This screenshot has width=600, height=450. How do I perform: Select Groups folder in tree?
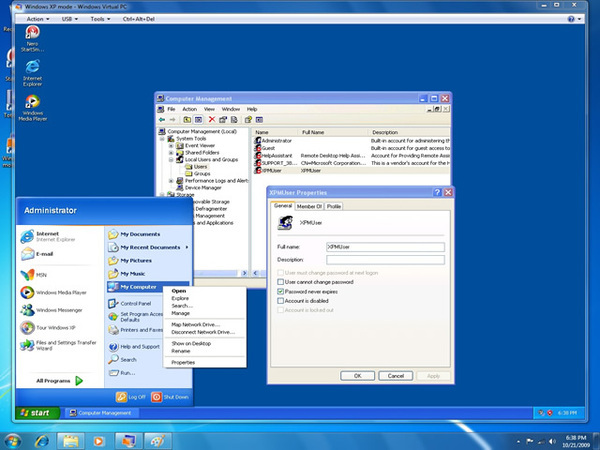coord(198,174)
